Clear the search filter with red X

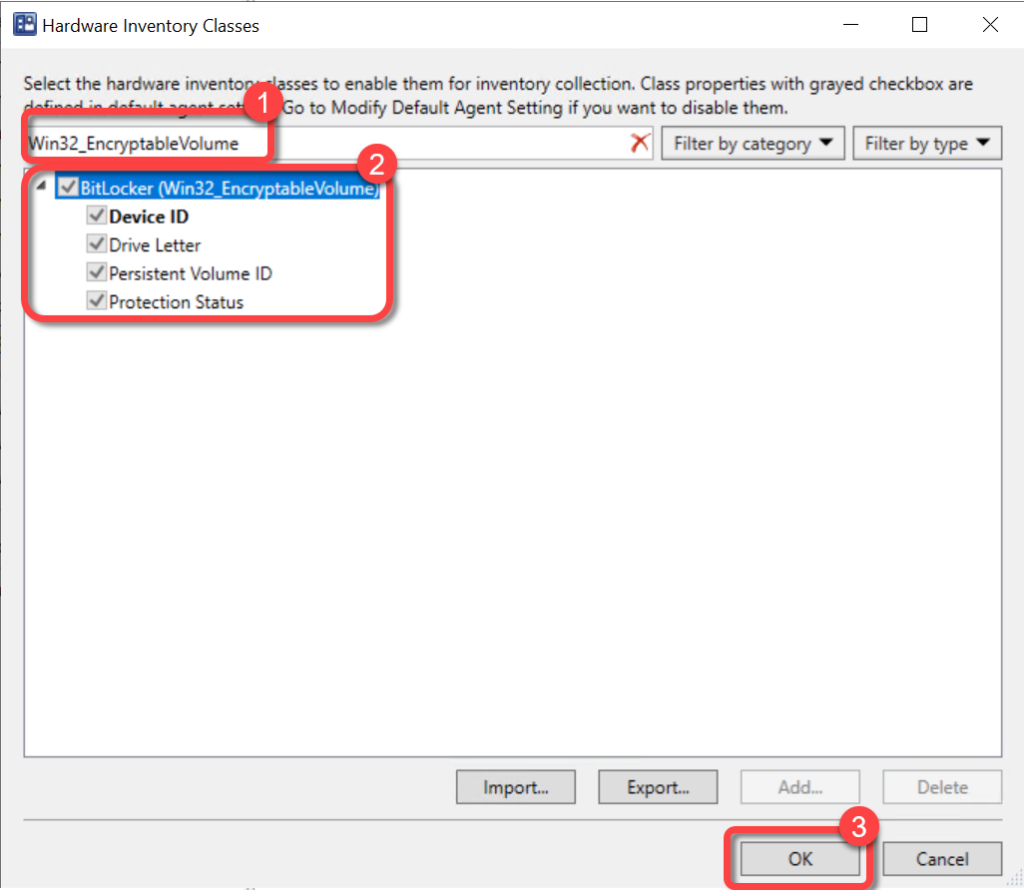640,143
